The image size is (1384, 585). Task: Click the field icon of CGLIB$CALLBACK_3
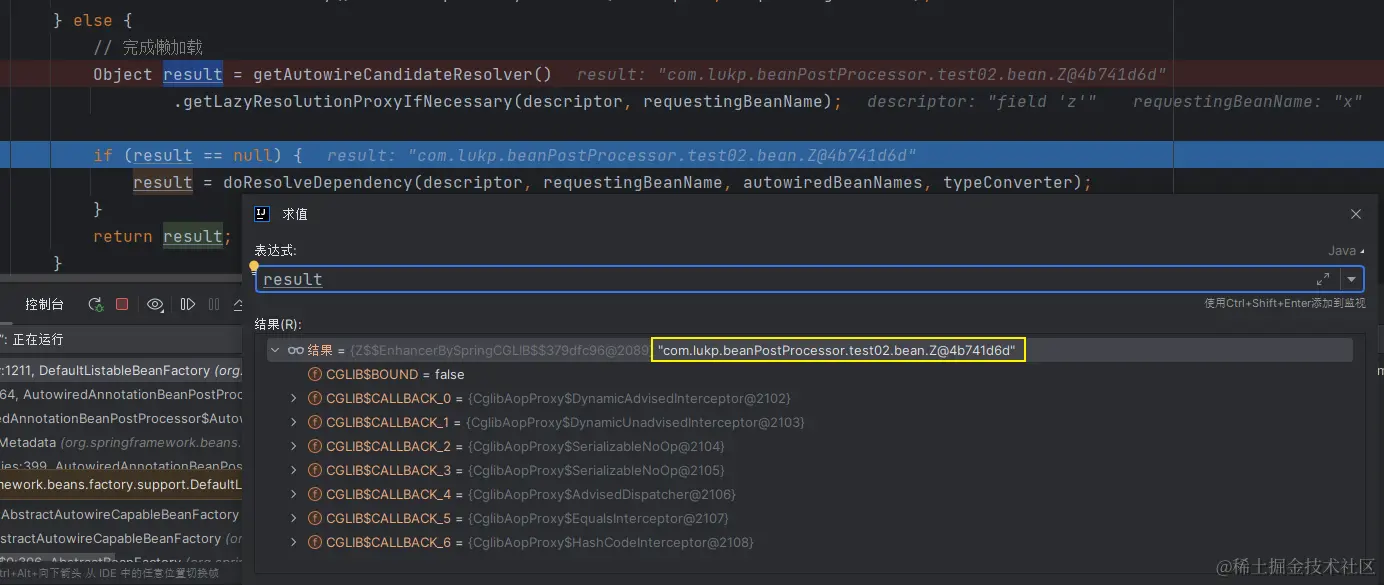(x=315, y=470)
